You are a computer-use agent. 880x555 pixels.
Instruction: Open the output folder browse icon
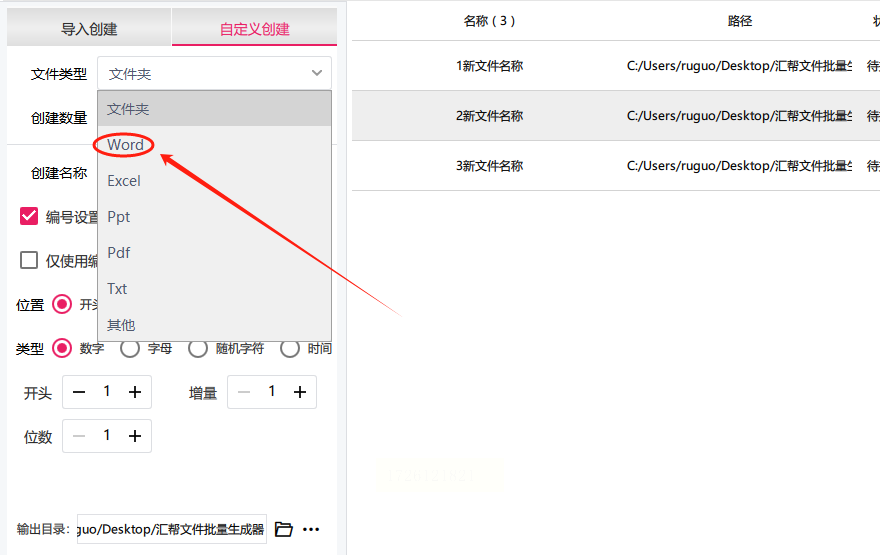pyautogui.click(x=283, y=529)
